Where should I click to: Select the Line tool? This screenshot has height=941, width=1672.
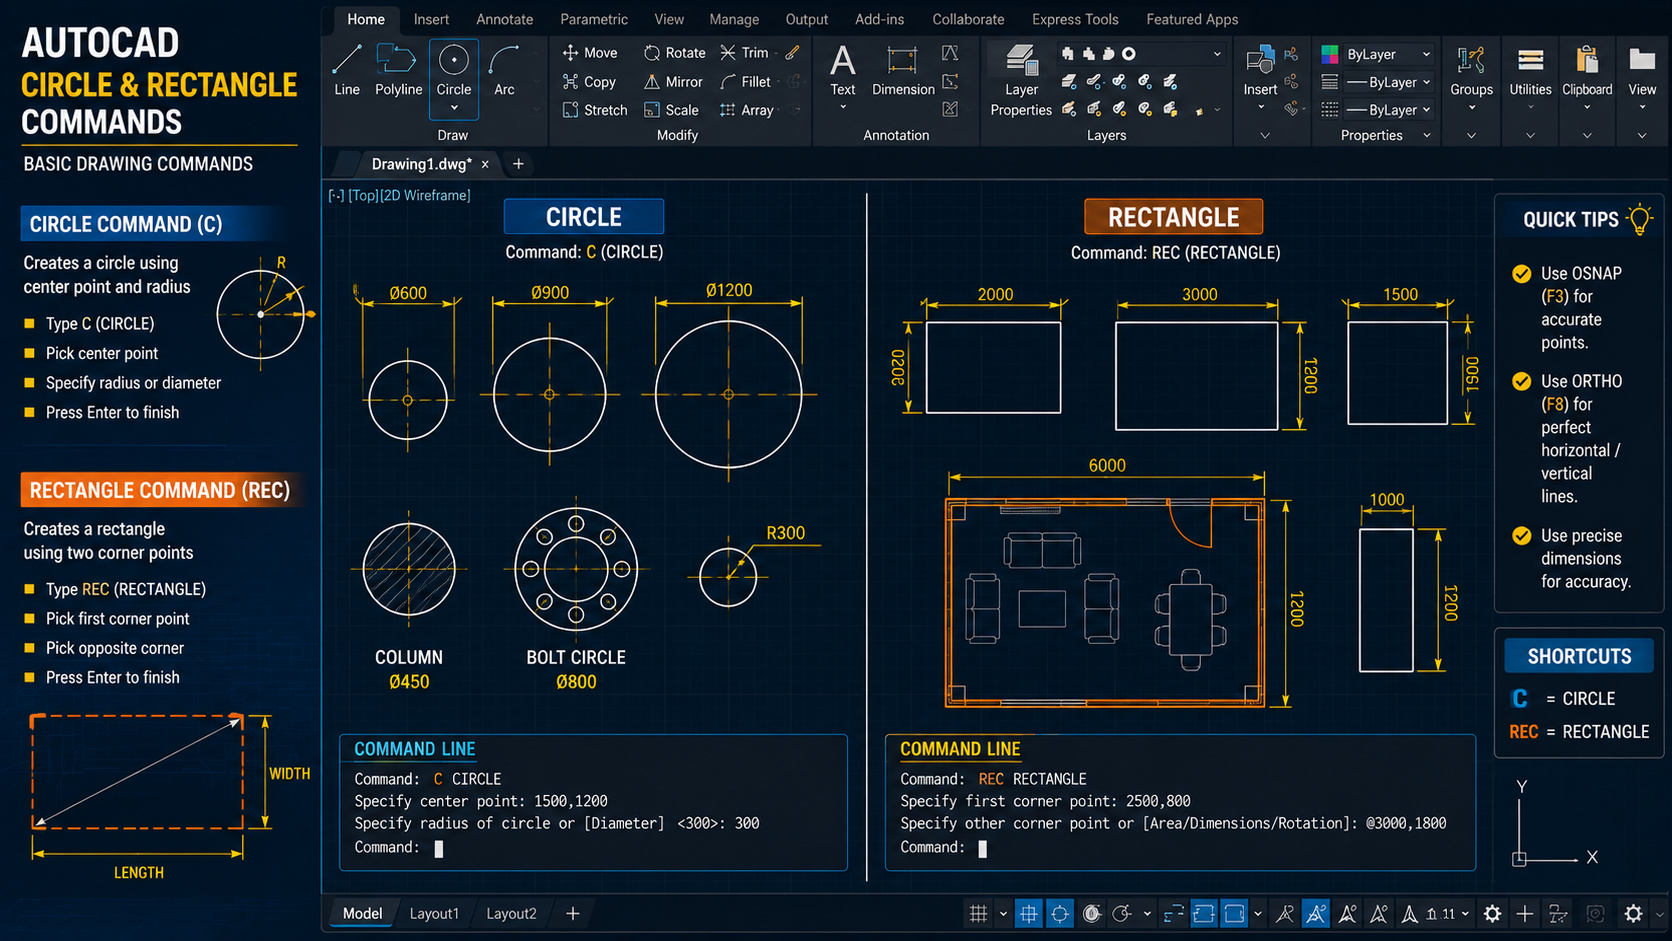(347, 70)
